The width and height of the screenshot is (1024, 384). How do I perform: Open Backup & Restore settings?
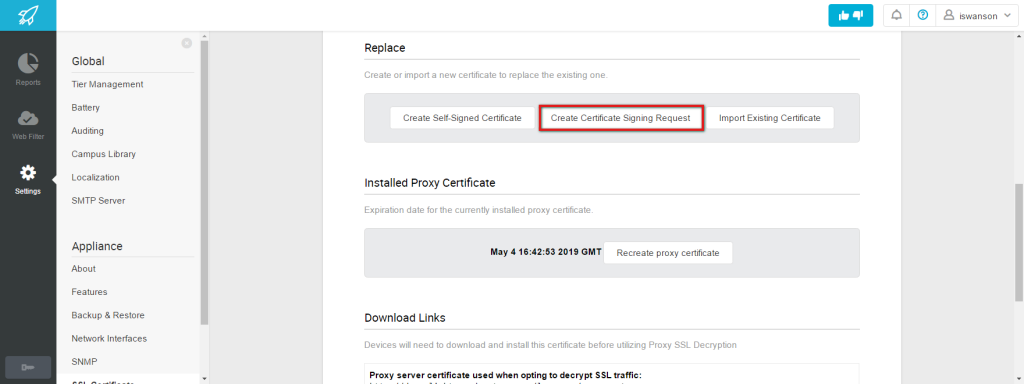[x=108, y=315]
